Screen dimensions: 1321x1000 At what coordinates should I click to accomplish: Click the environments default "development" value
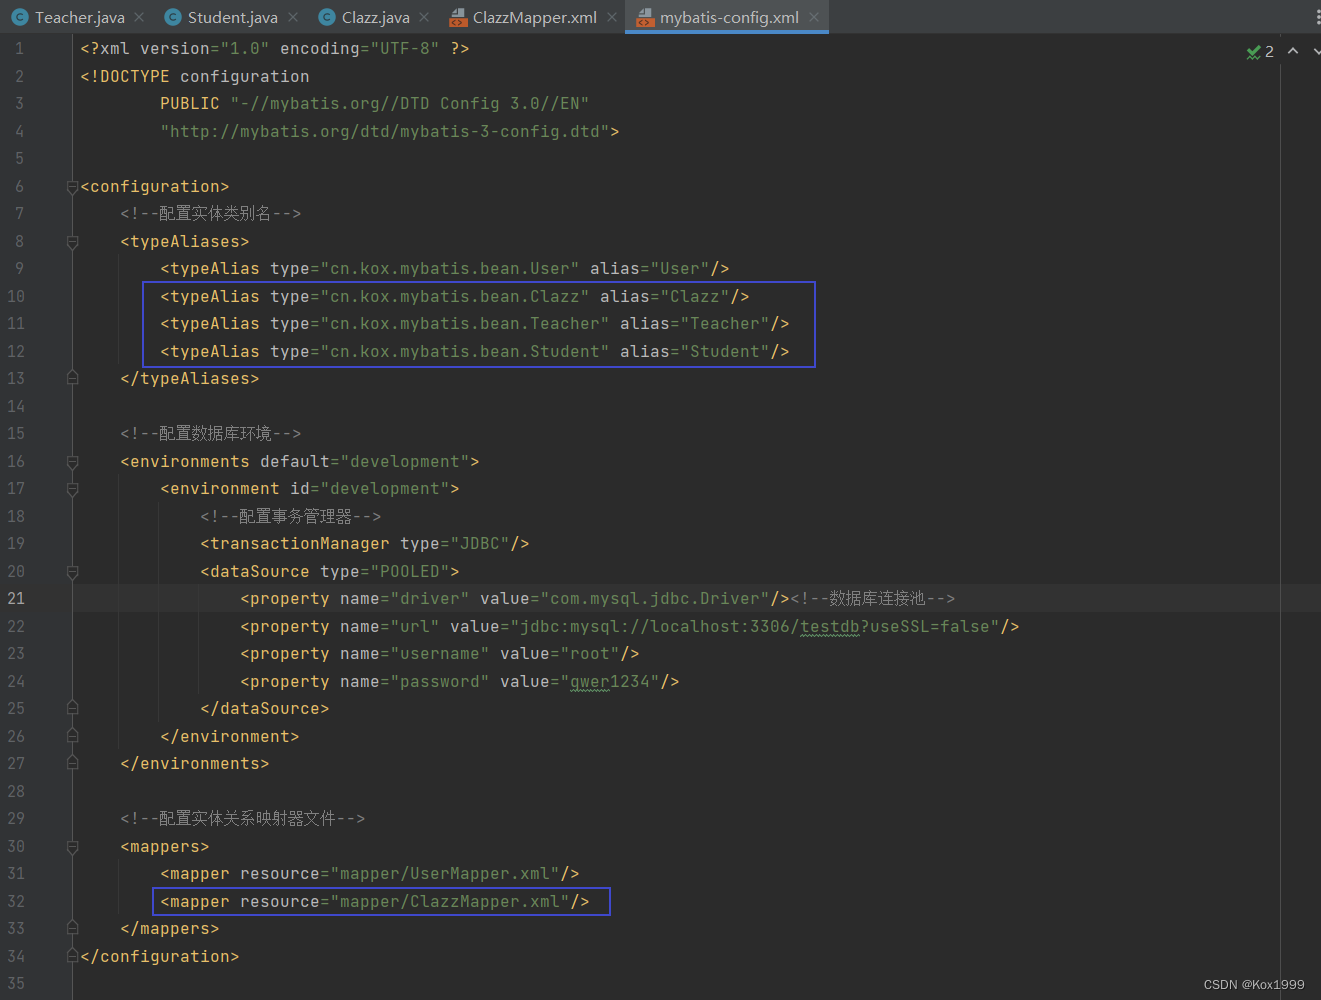(x=405, y=461)
